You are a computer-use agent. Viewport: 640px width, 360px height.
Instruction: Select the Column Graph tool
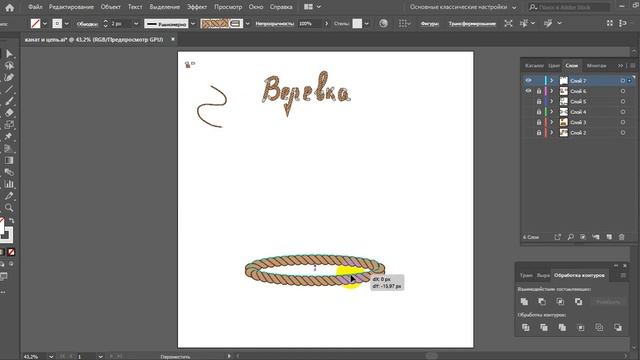pos(9,184)
